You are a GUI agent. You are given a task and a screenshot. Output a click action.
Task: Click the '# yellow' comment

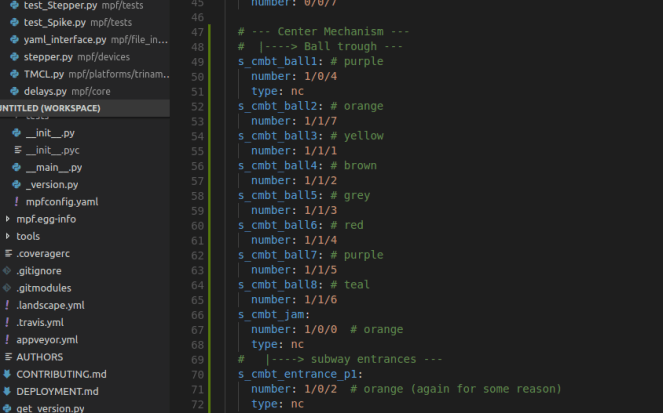(357, 136)
